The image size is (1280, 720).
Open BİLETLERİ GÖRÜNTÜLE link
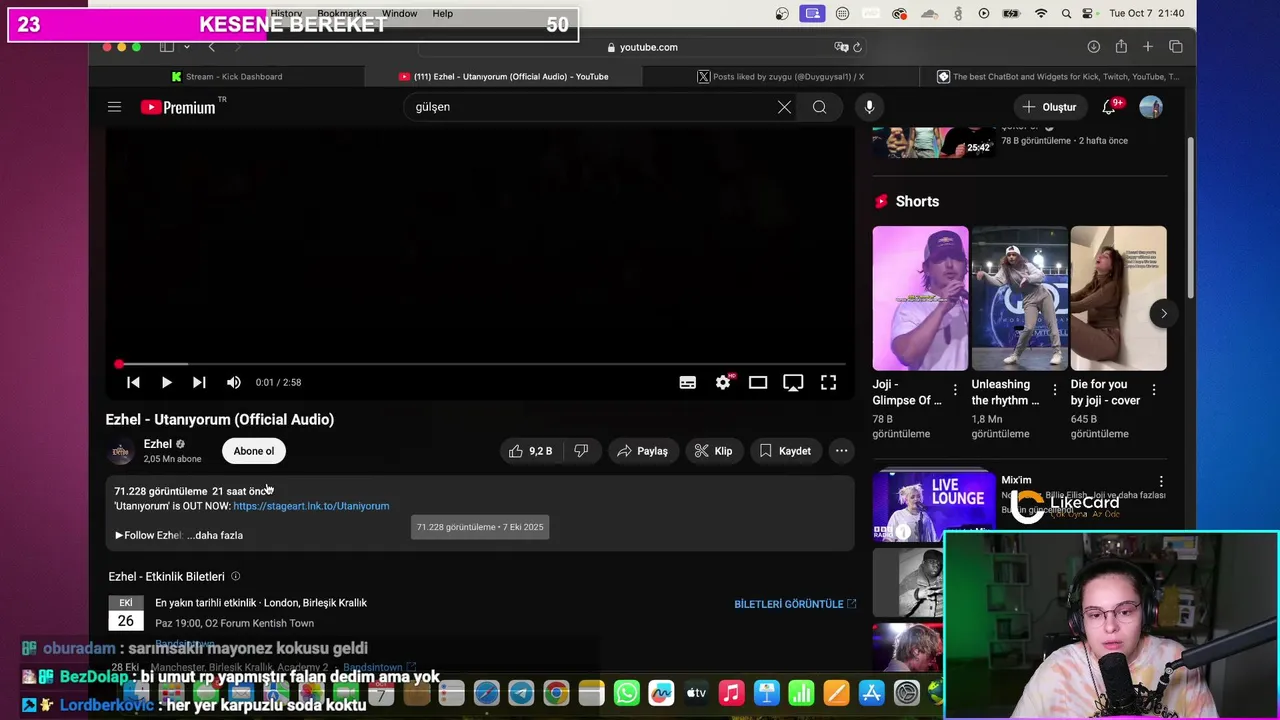pos(795,604)
